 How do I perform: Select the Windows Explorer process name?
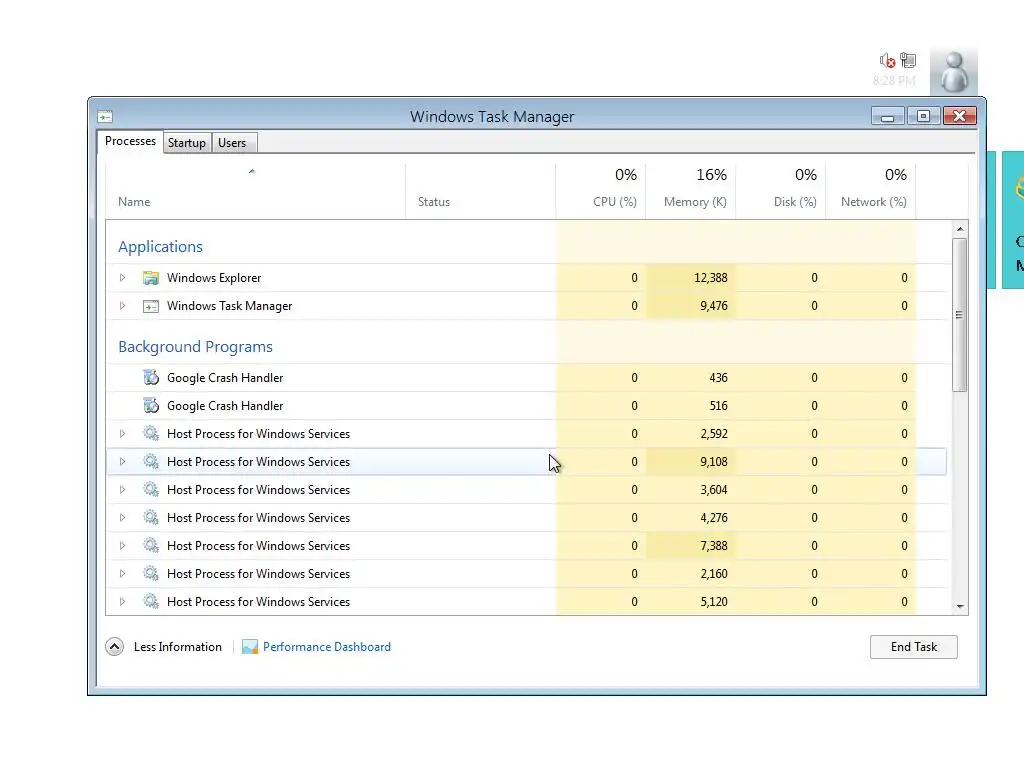(214, 278)
